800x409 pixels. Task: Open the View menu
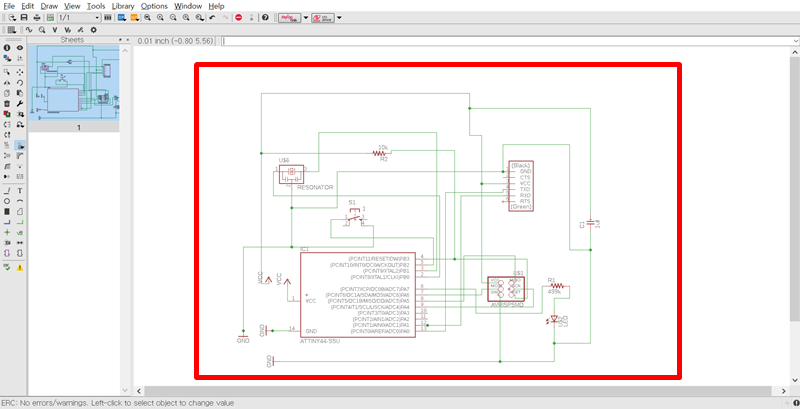click(x=72, y=6)
